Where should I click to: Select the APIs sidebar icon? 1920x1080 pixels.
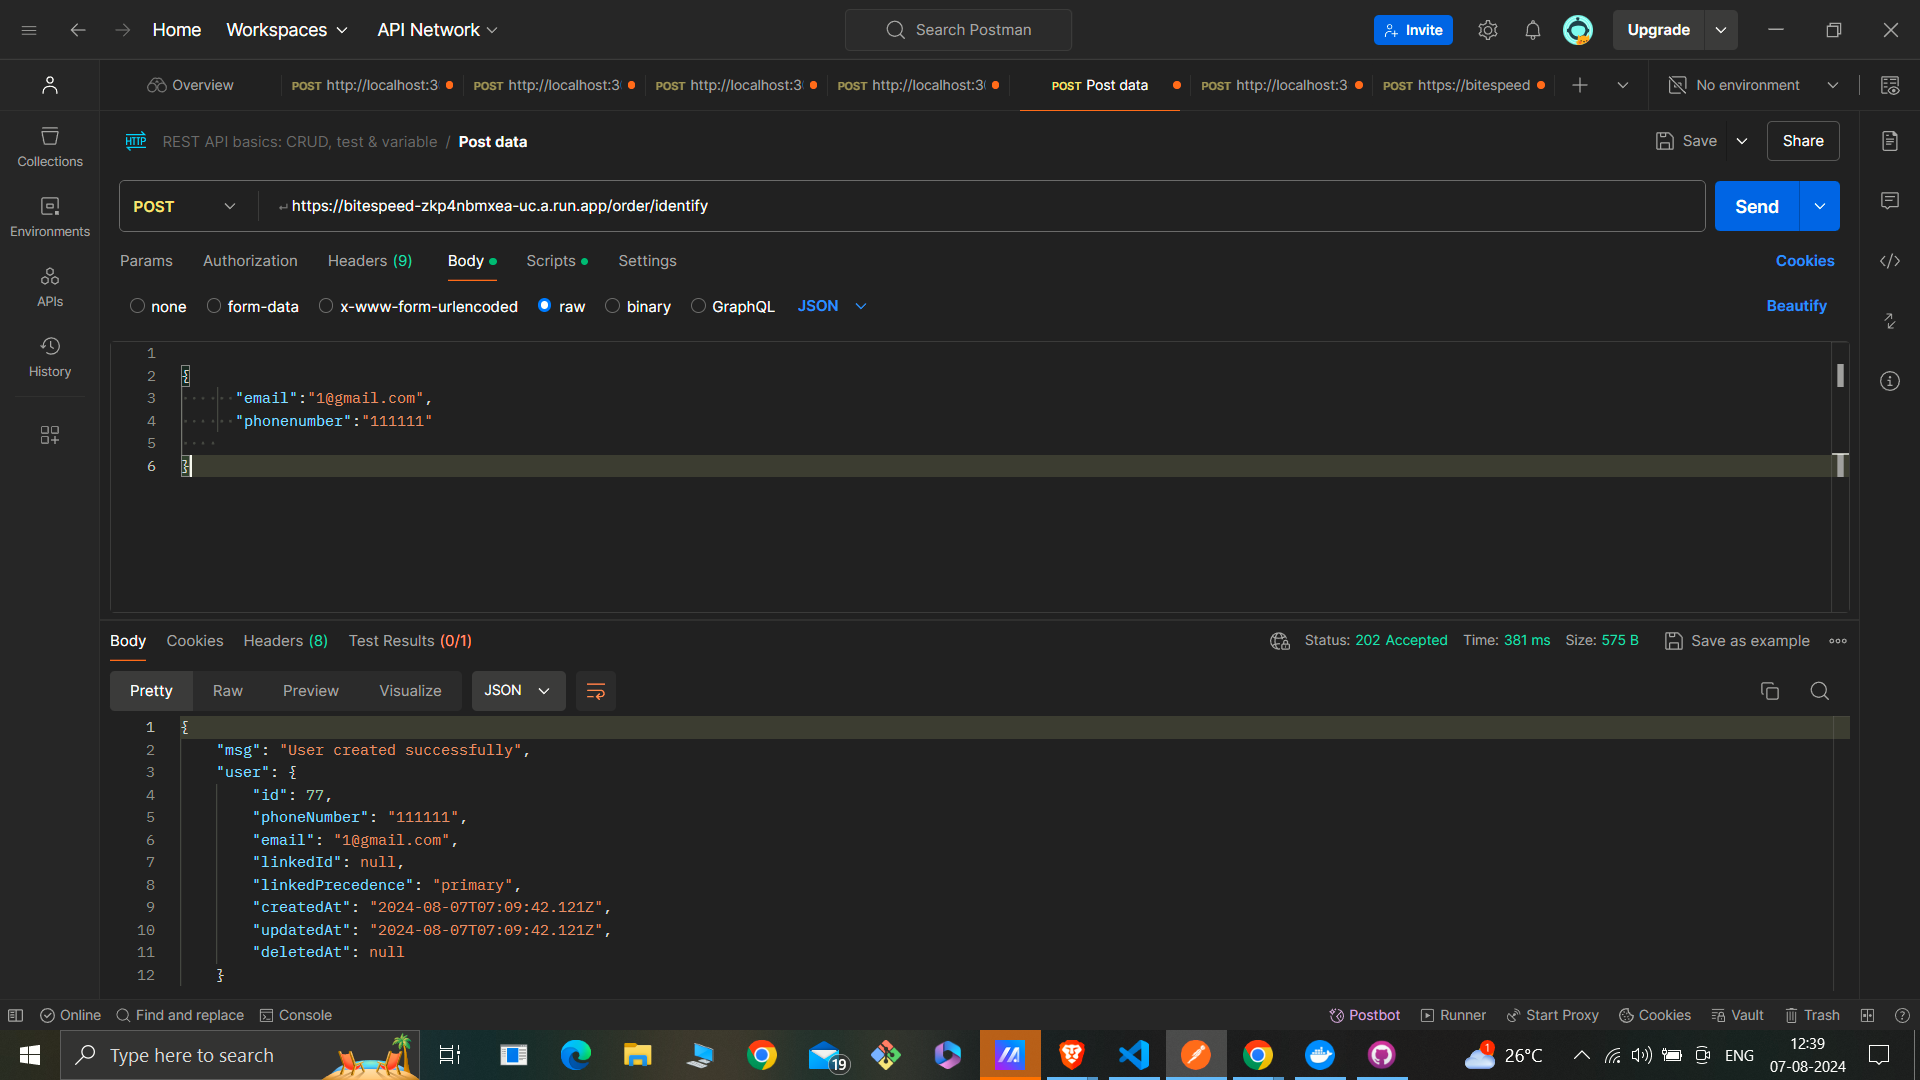click(49, 285)
